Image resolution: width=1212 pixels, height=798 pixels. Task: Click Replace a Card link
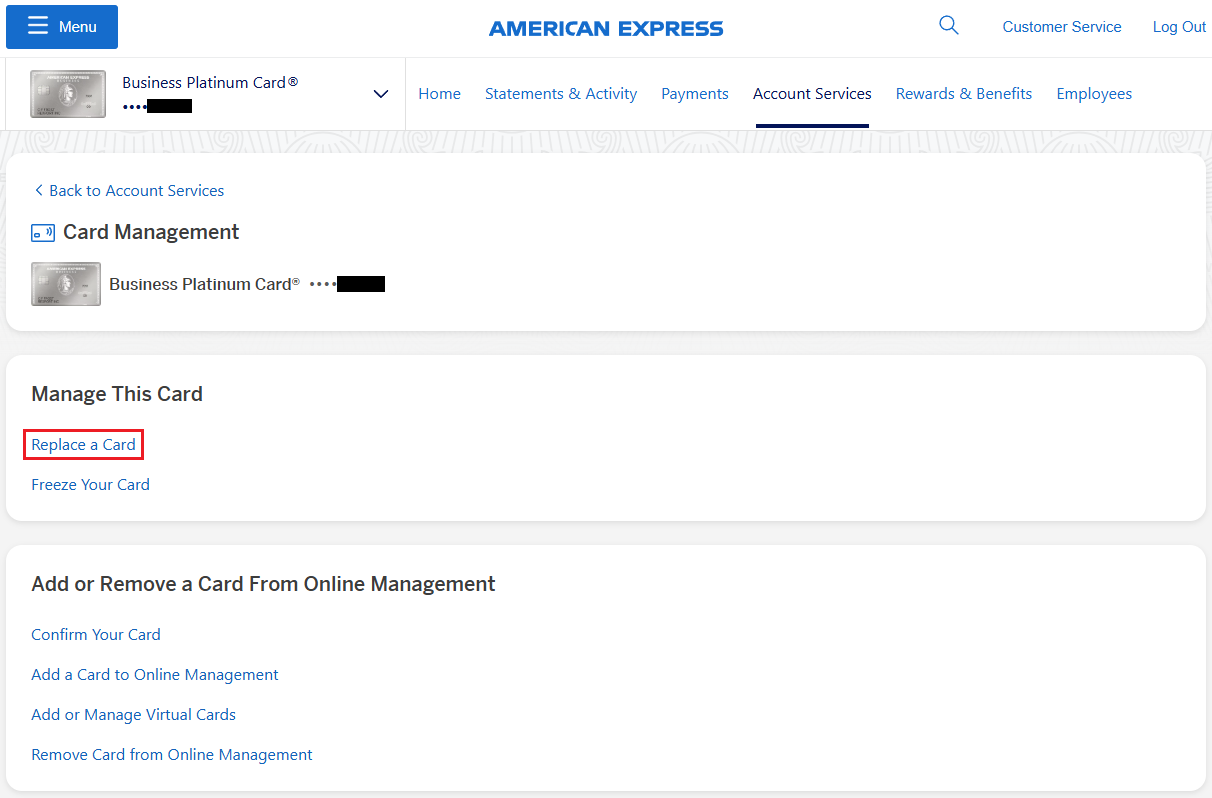(x=83, y=445)
